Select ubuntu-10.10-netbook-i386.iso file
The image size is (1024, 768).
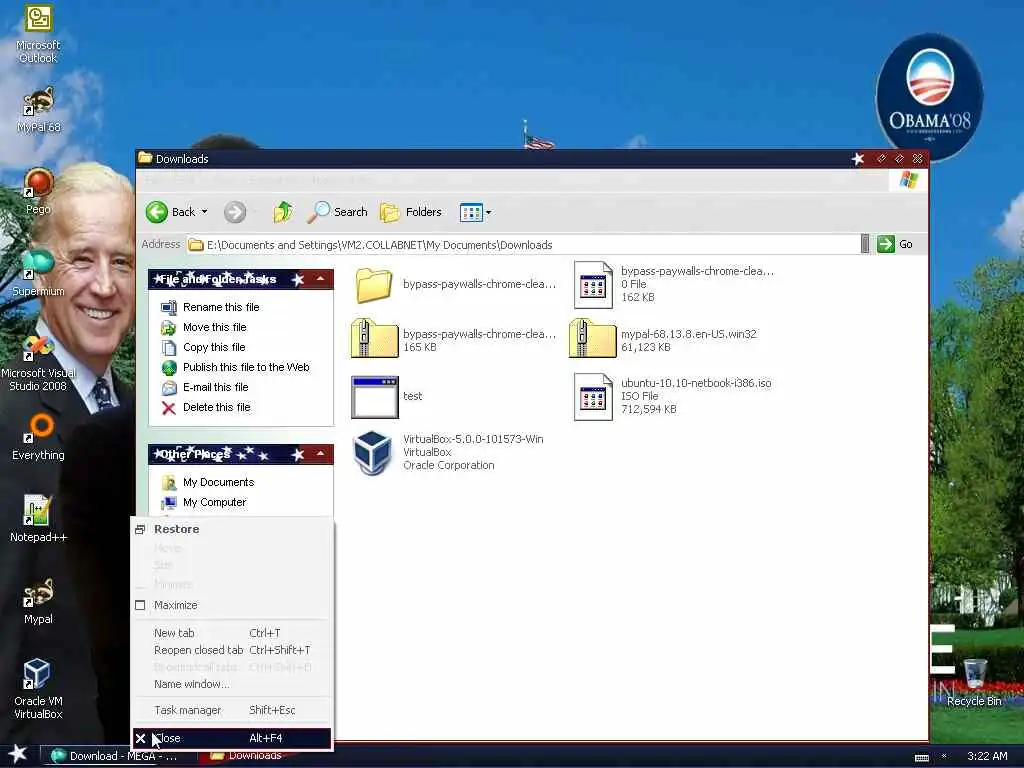[672, 396]
